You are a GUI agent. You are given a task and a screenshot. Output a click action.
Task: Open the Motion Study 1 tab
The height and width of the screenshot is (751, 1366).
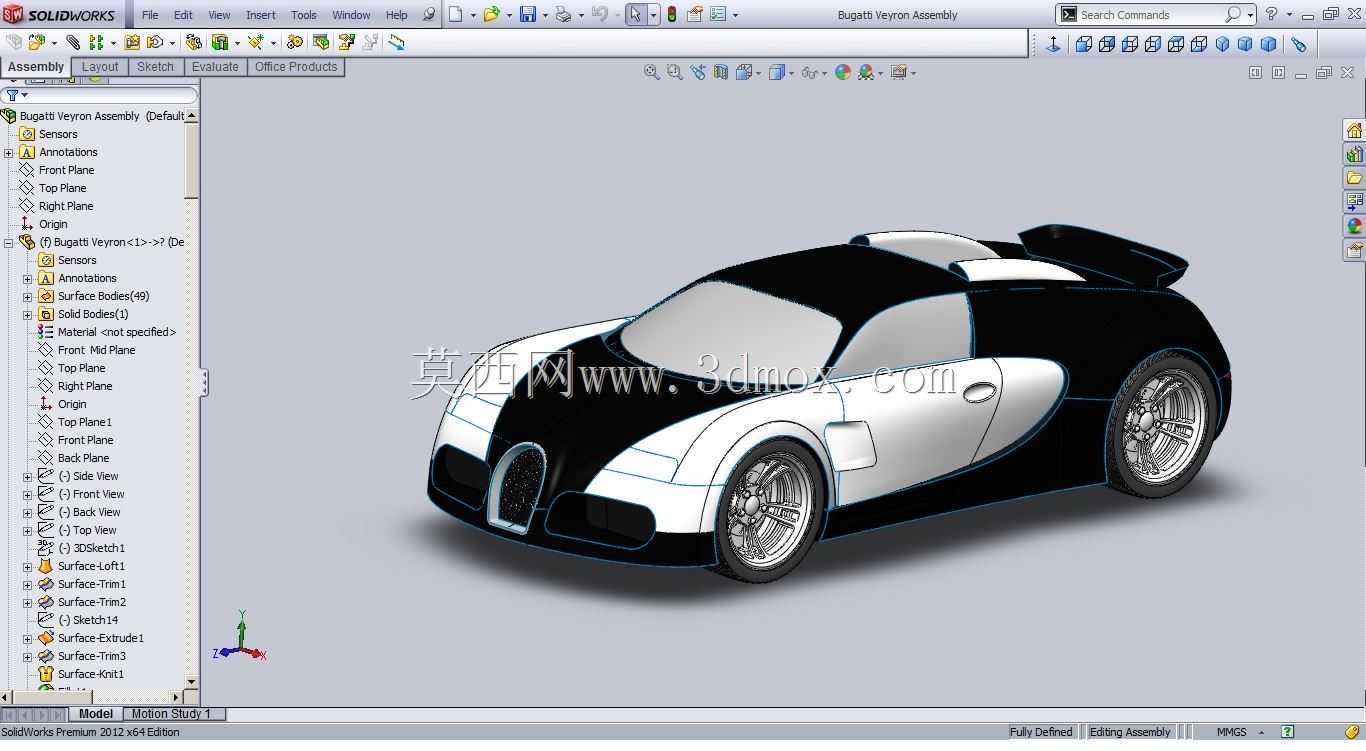pyautogui.click(x=171, y=714)
